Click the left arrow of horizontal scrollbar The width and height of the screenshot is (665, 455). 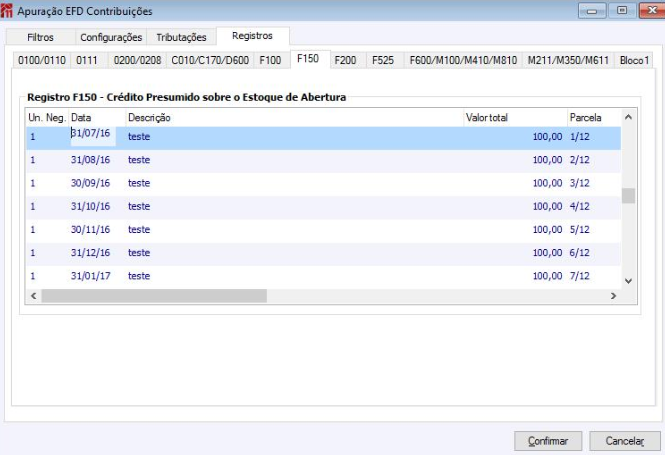[34, 296]
